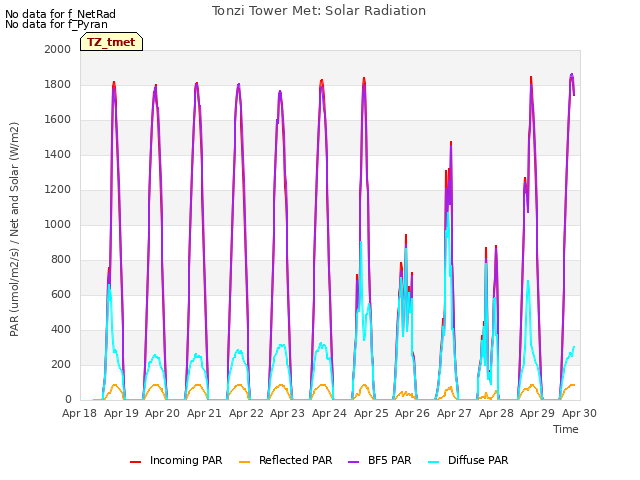
Task: Click the 1800 y-axis tick label
Action: click(x=58, y=84)
